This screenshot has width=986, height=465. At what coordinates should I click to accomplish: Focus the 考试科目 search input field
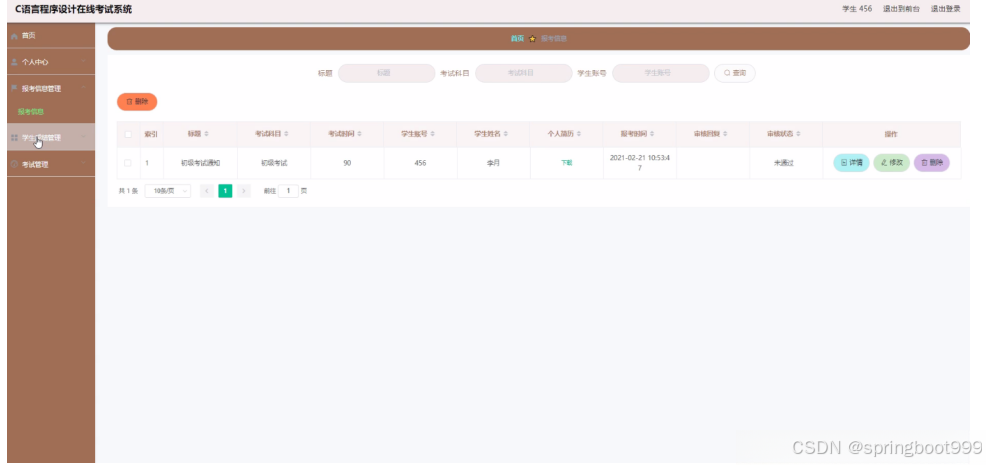524,74
